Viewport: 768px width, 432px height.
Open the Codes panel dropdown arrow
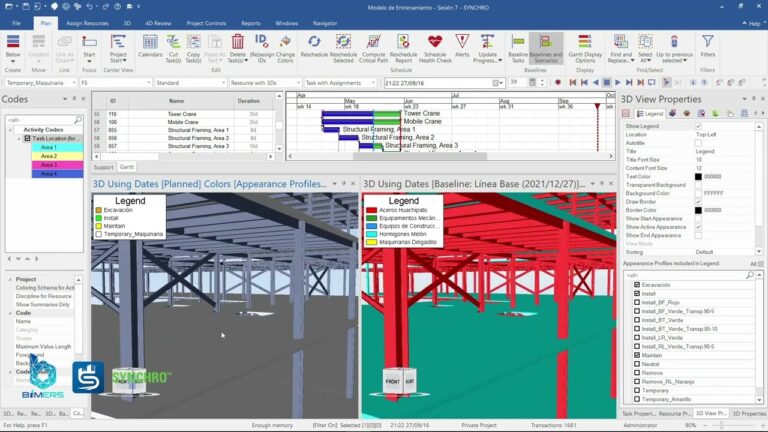(65, 99)
